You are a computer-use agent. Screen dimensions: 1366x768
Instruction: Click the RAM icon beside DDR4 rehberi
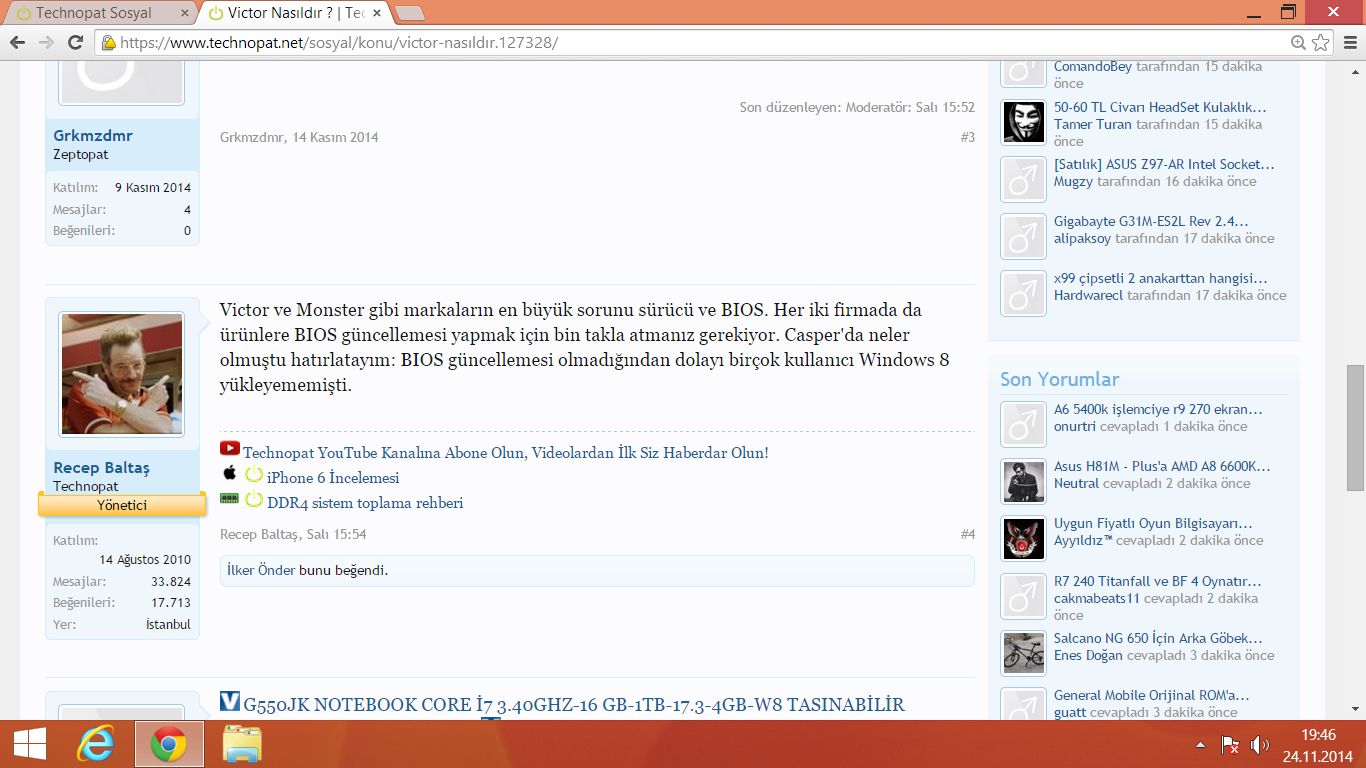[x=229, y=497]
